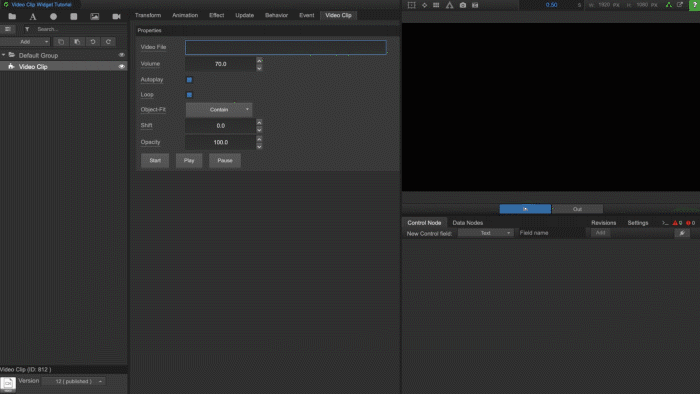Collapse the Default Group tree arrow

point(4,55)
